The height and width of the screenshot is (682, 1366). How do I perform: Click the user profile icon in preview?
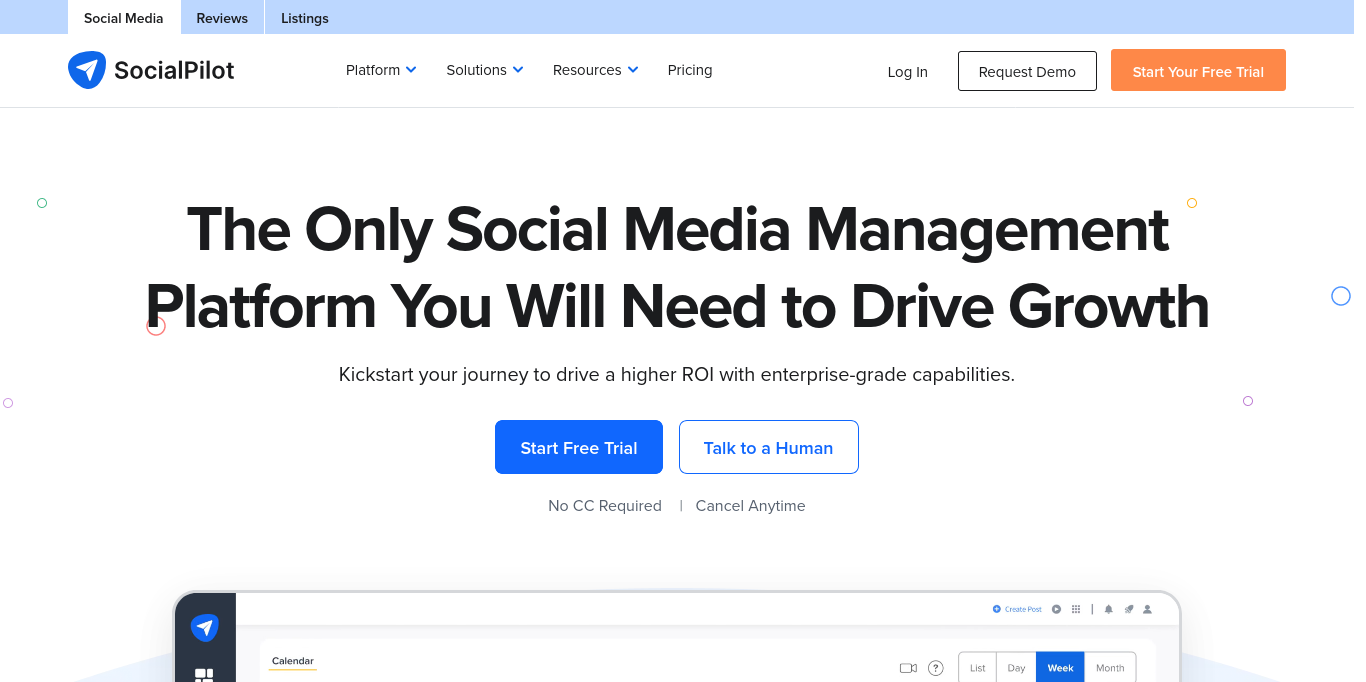(1147, 609)
